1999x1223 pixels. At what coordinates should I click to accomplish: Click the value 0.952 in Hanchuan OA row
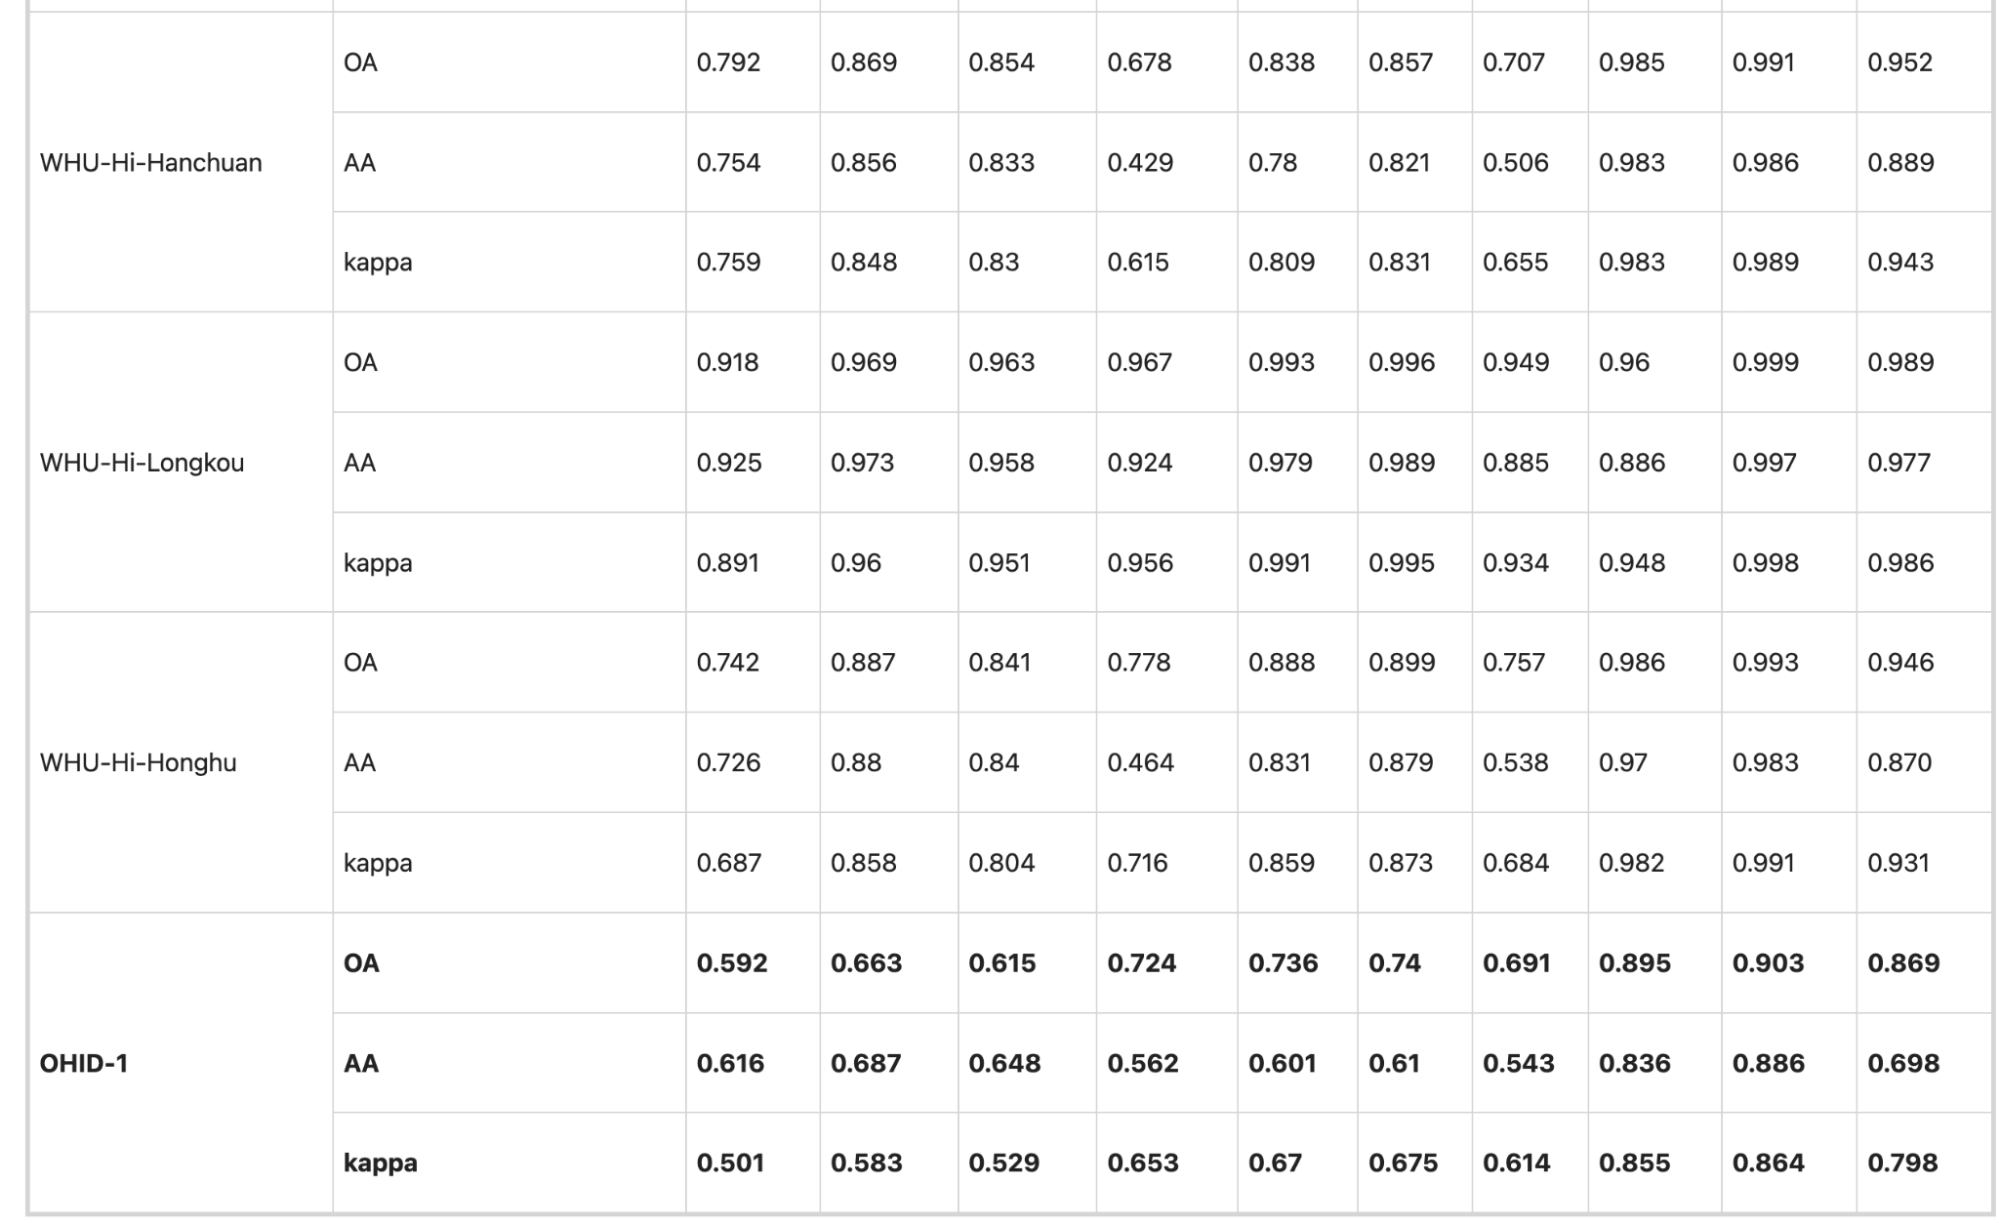[x=1923, y=62]
